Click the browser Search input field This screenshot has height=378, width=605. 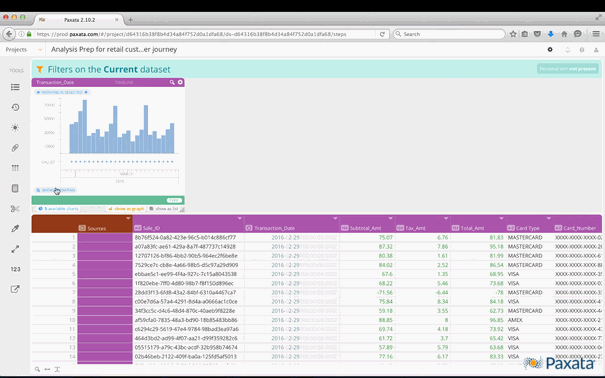click(449, 34)
